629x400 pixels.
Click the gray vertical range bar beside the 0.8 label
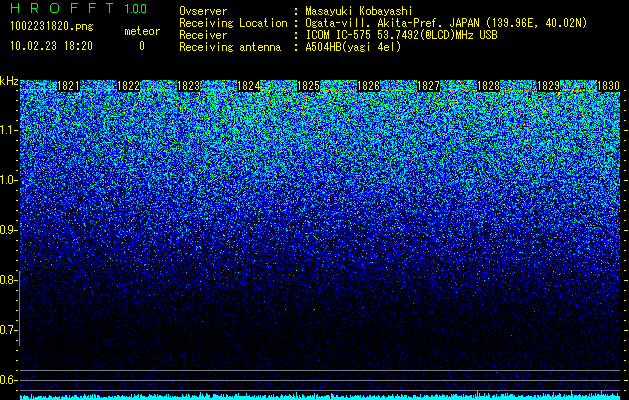point(20,308)
